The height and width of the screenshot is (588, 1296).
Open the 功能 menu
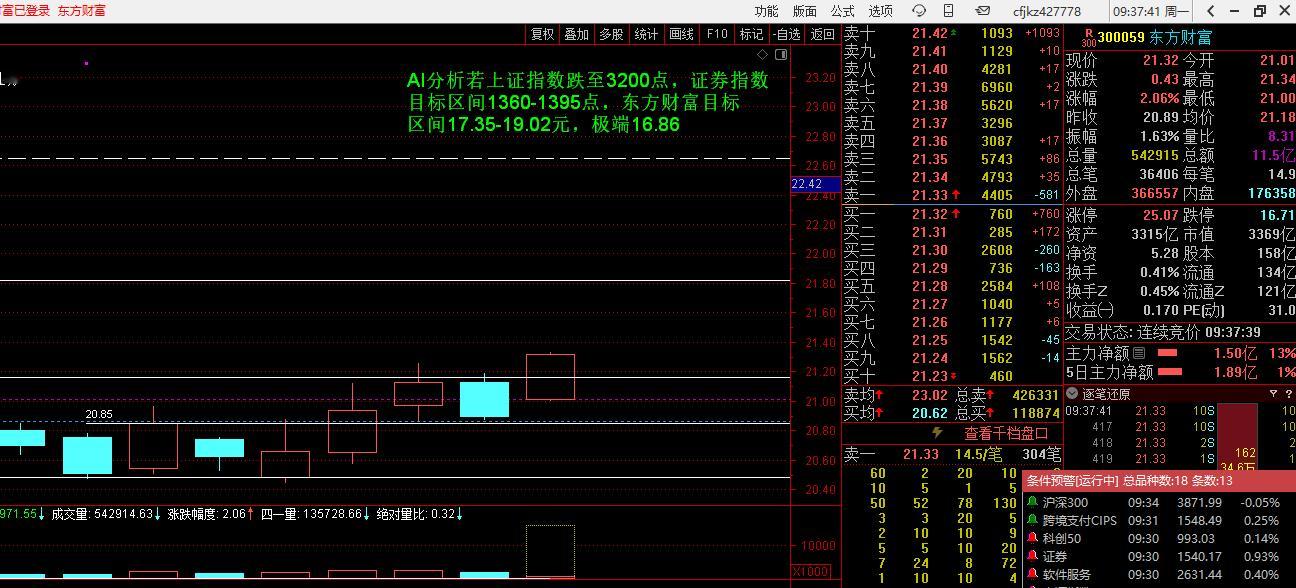point(766,11)
